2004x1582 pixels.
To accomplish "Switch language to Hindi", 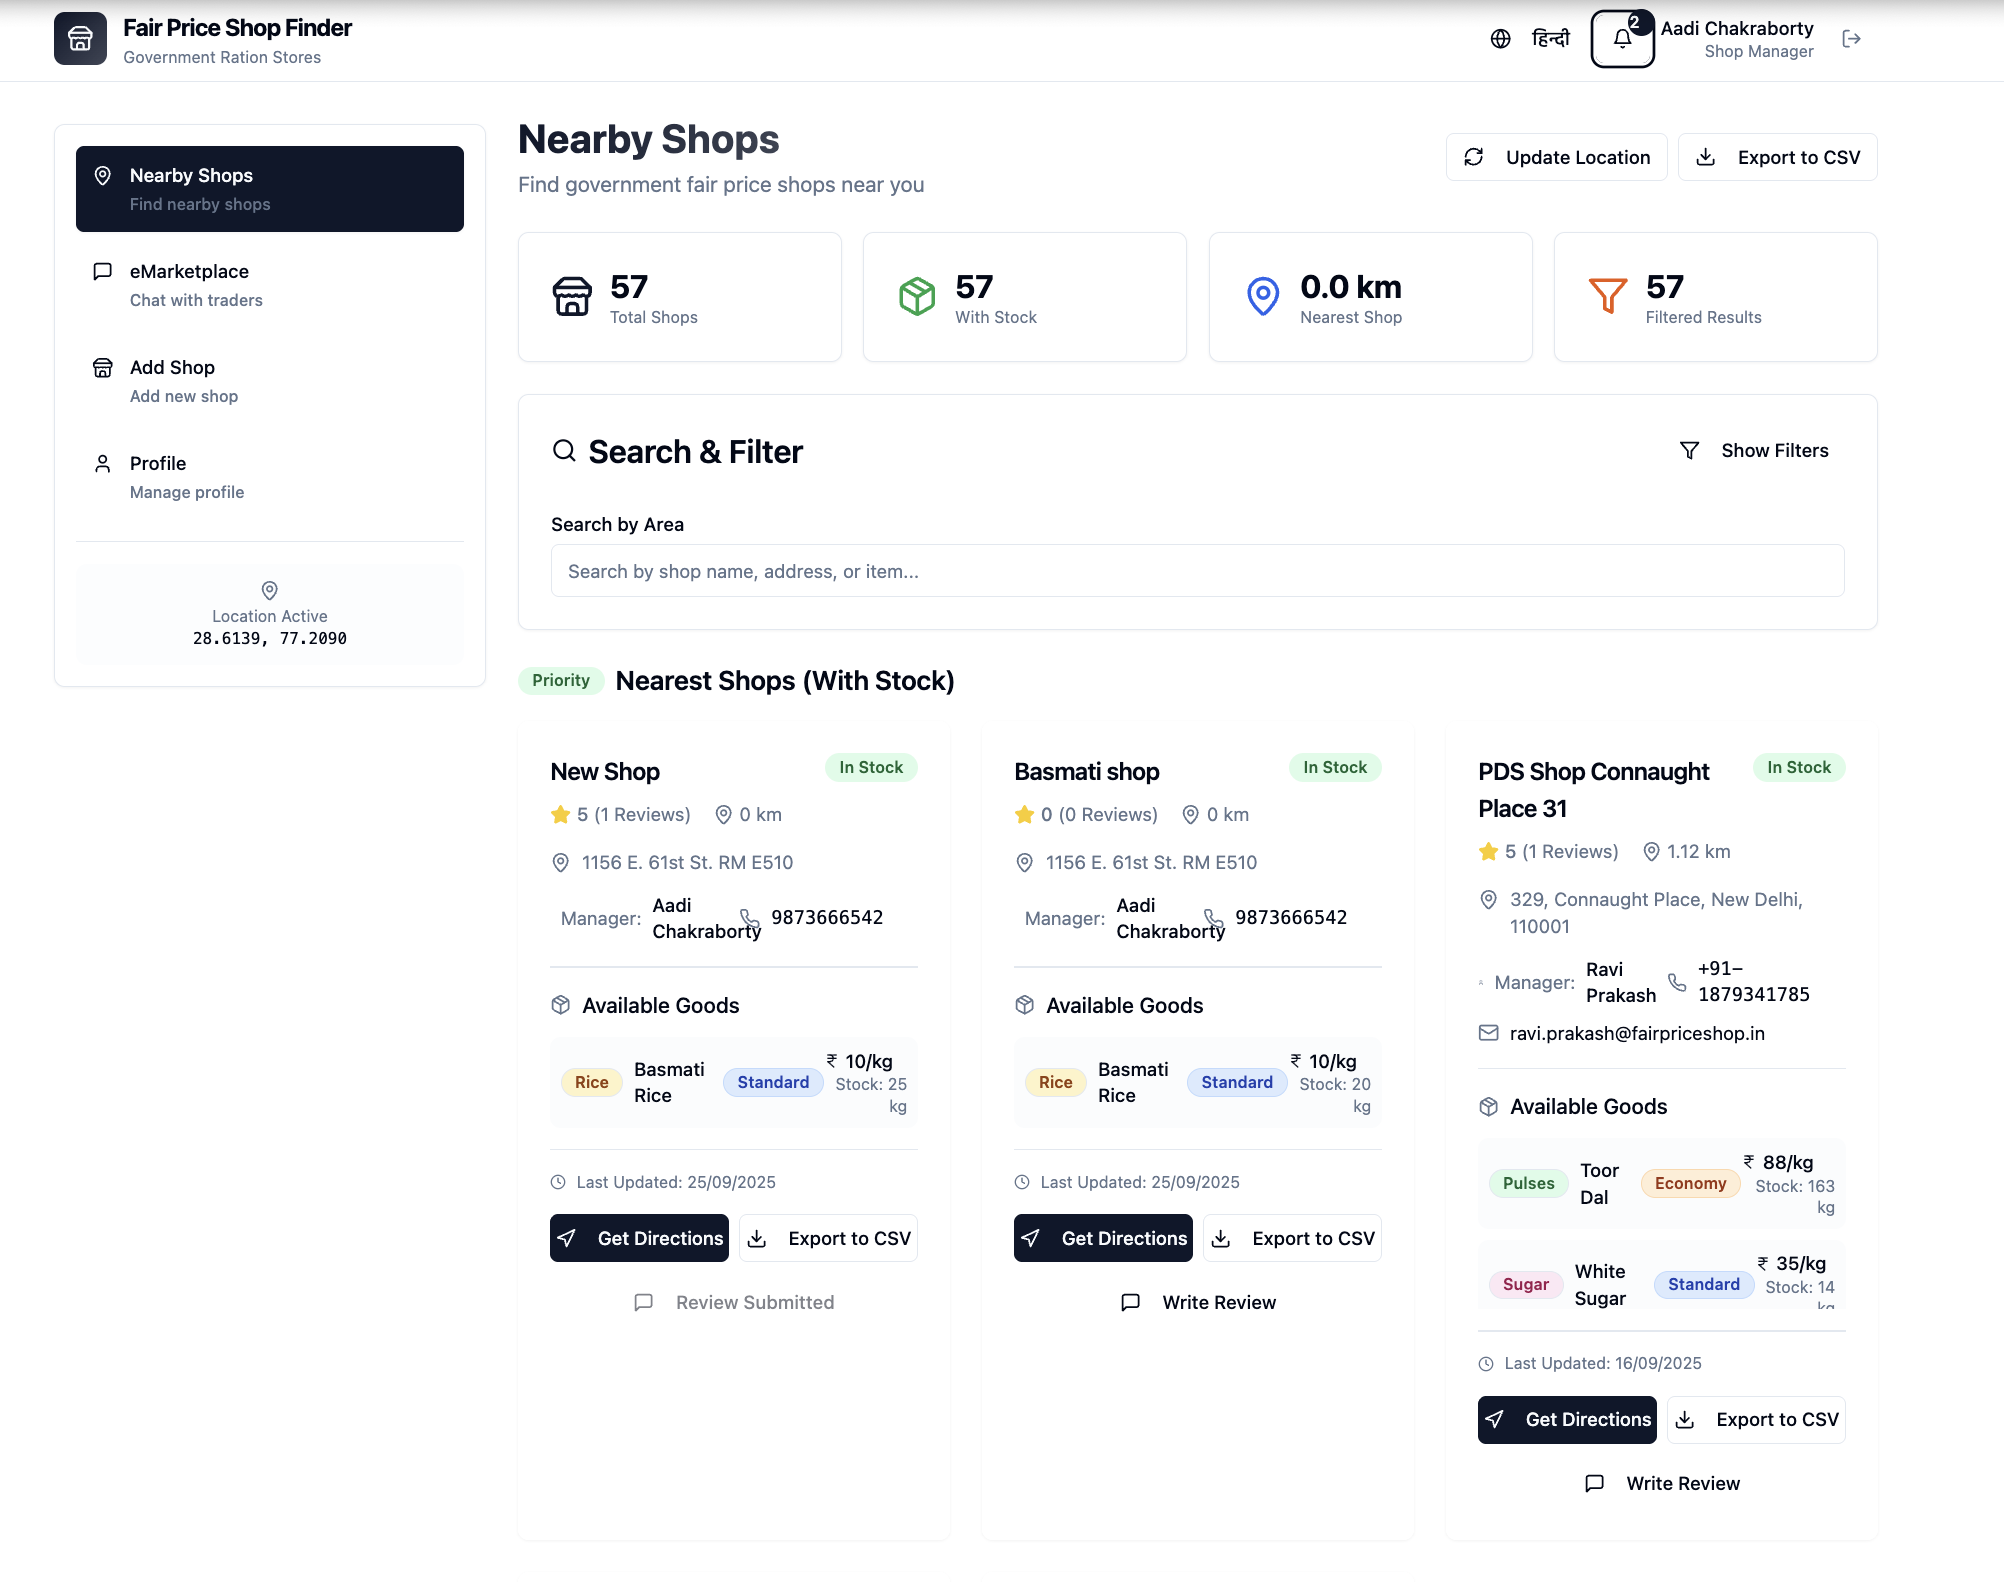I will coord(1550,39).
